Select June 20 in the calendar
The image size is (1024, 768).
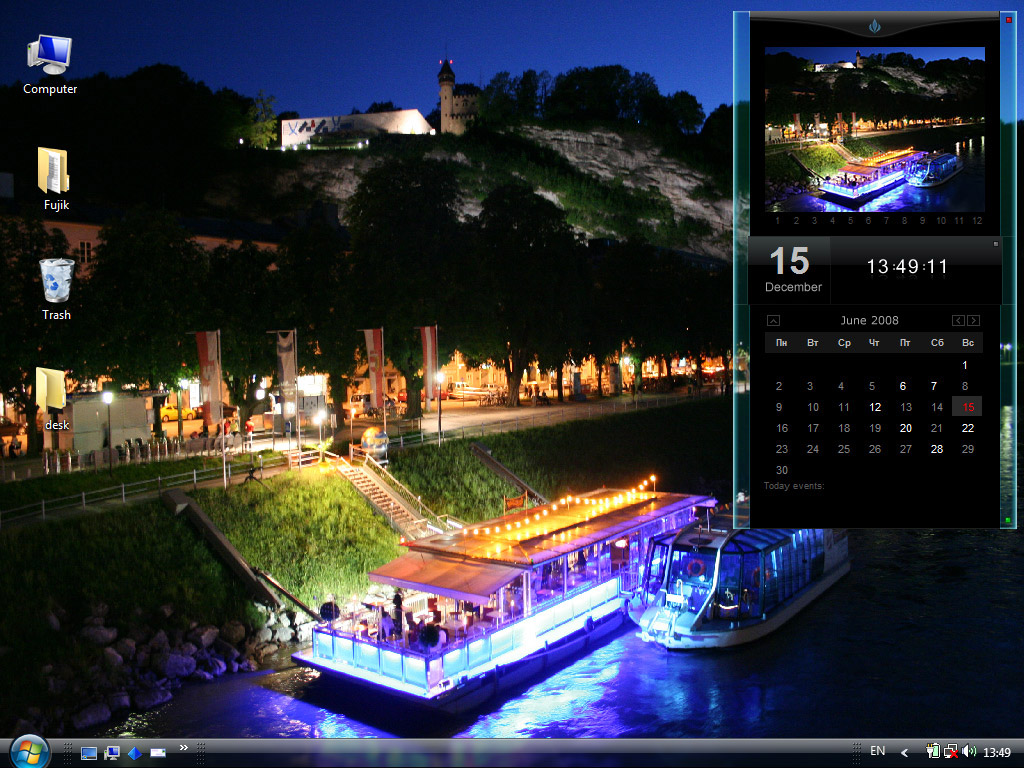click(906, 428)
